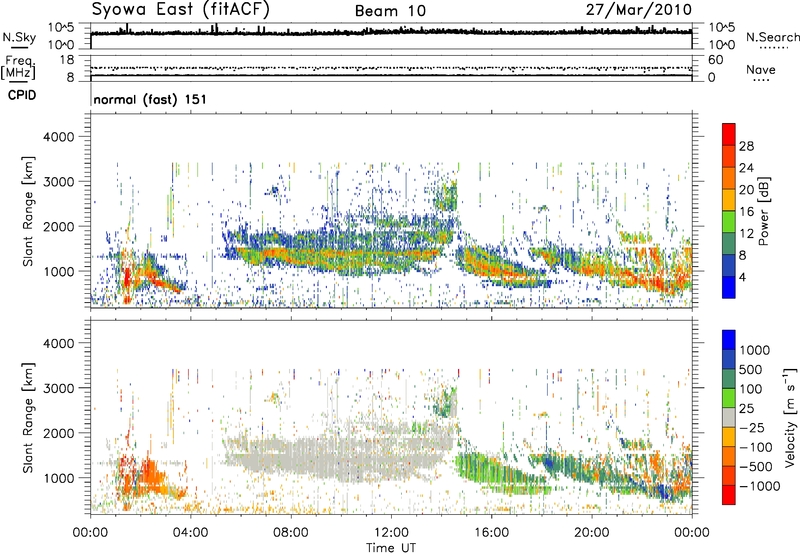800x554 pixels.
Task: Click the "Power [dB]" colorbar title
Action: (764, 211)
